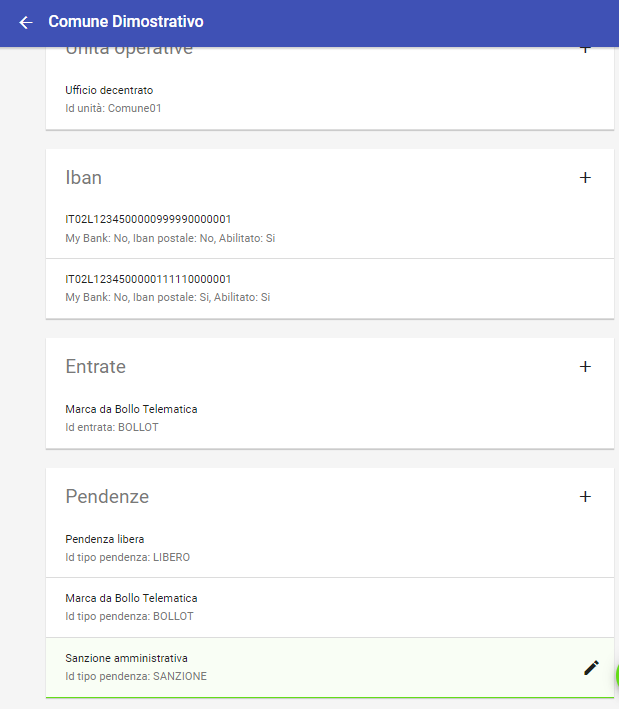Click Id tipo pendenza: BOLLOT text
Screen dimensions: 619x709
129,616
